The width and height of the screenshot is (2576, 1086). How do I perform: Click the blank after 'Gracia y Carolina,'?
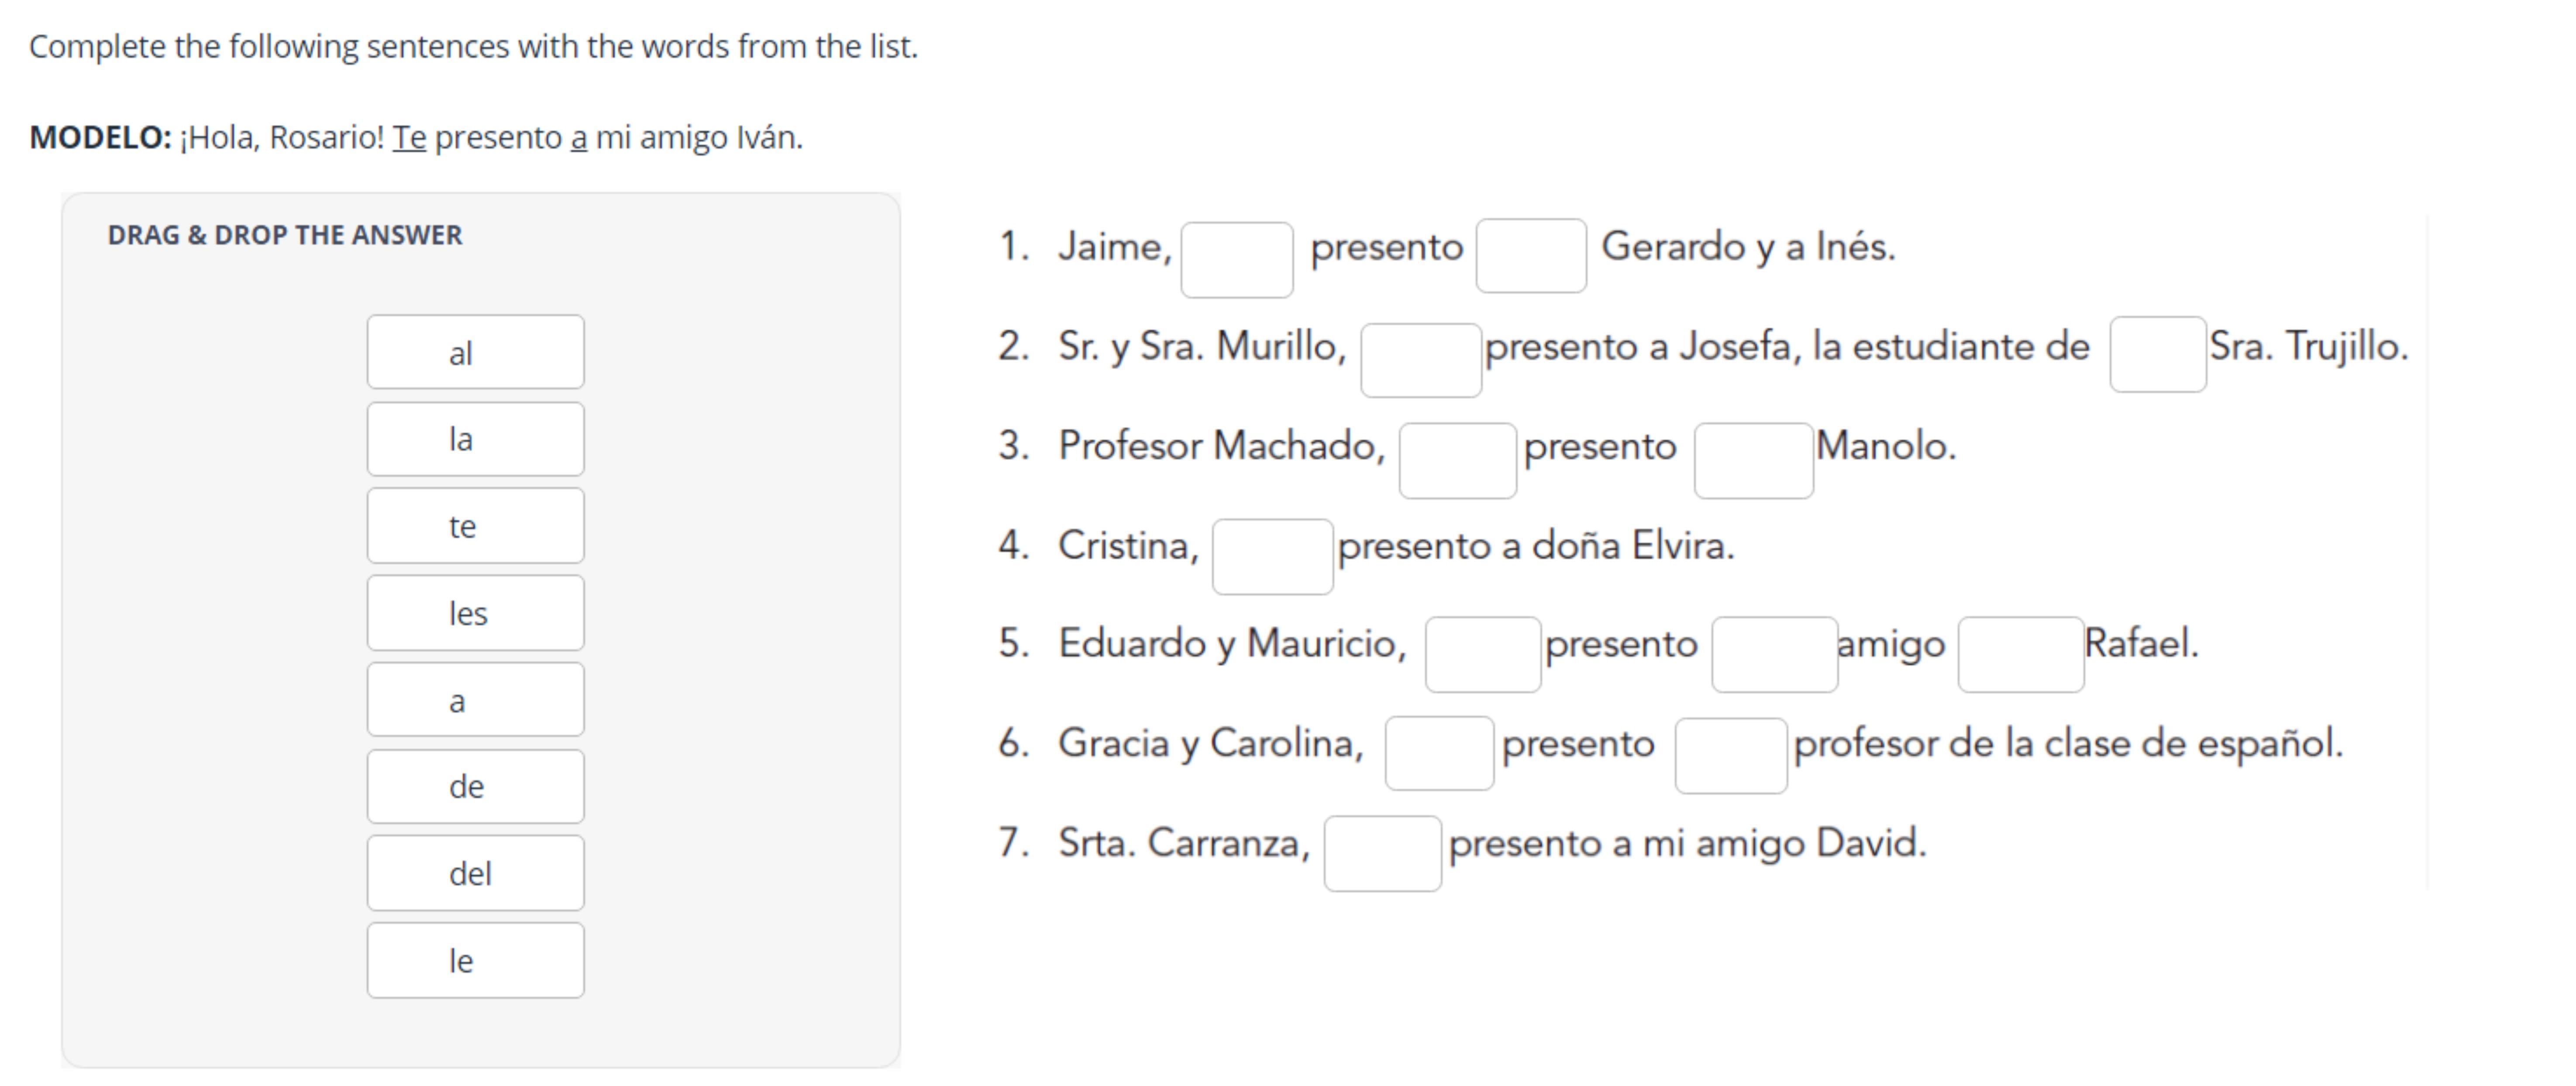click(1439, 753)
